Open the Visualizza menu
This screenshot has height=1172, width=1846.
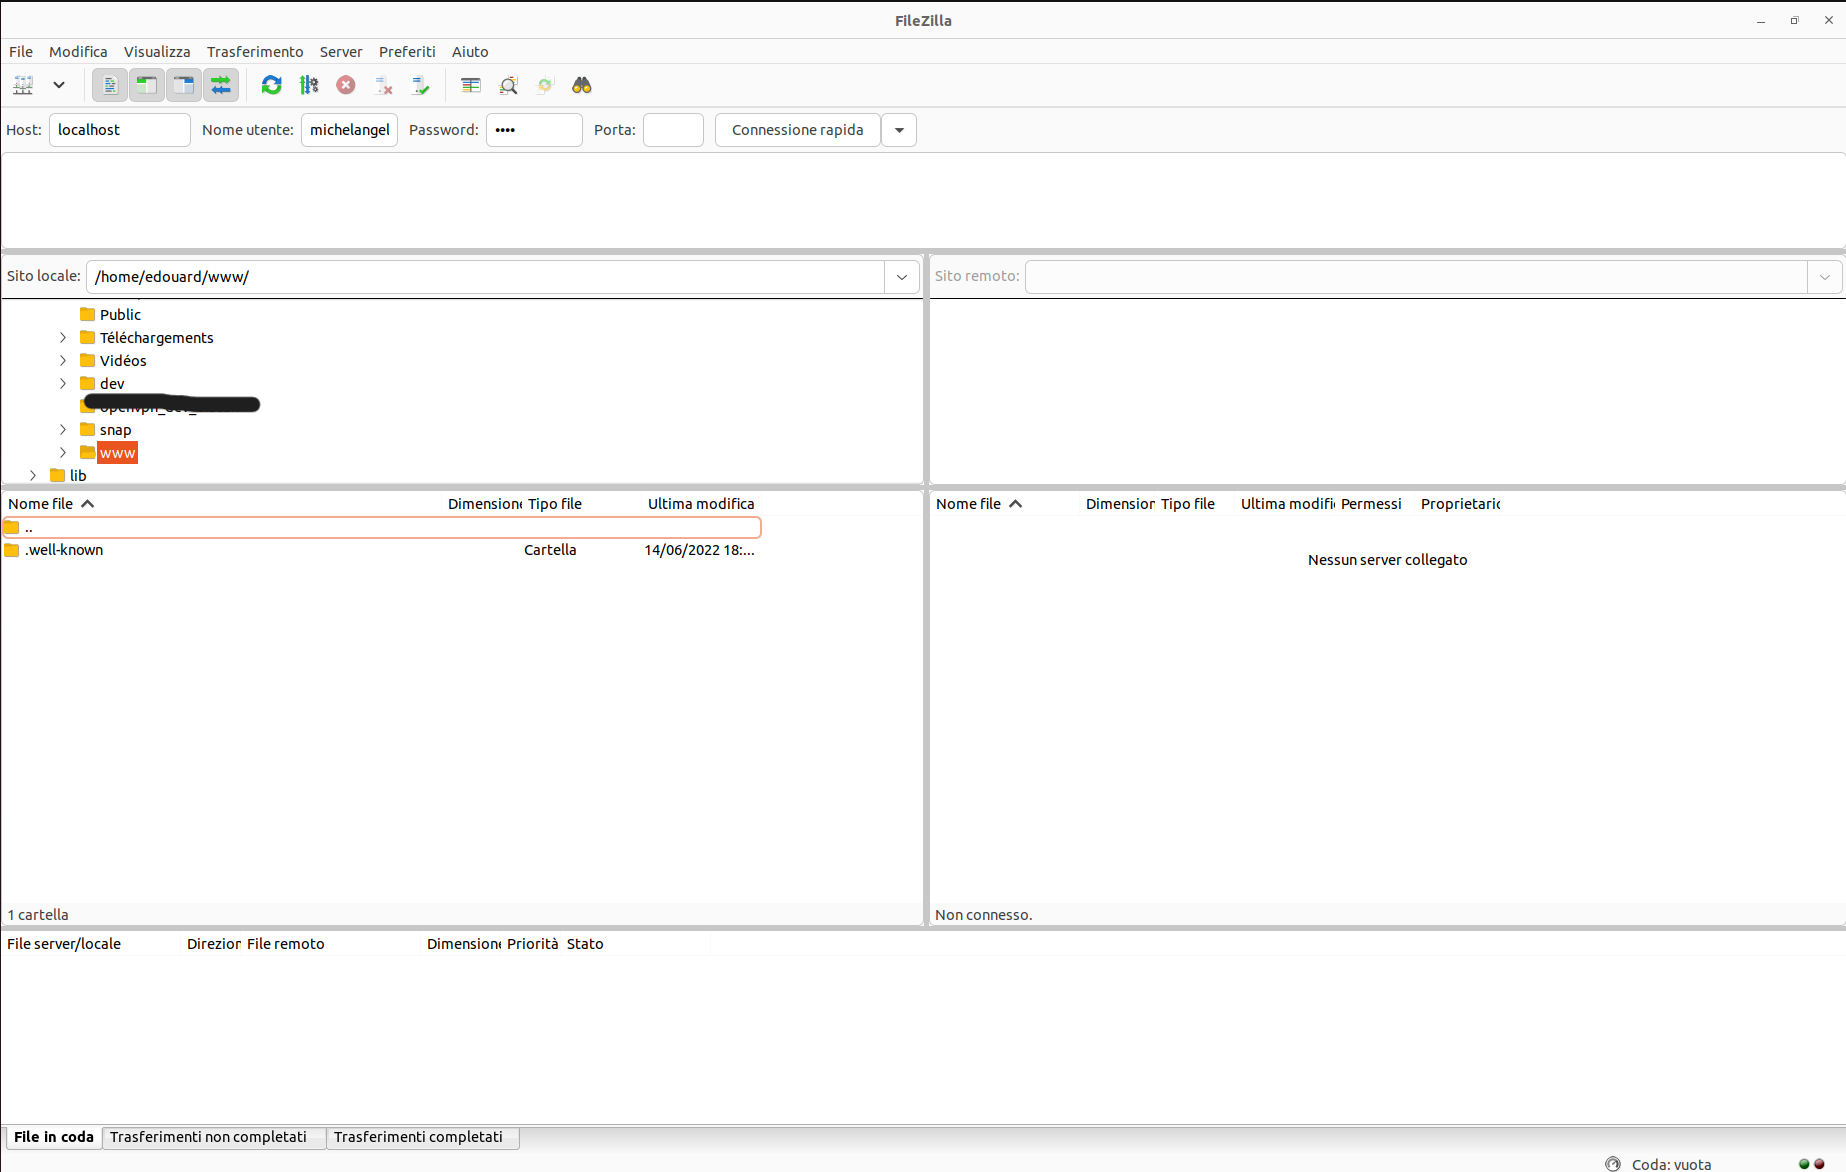(157, 52)
